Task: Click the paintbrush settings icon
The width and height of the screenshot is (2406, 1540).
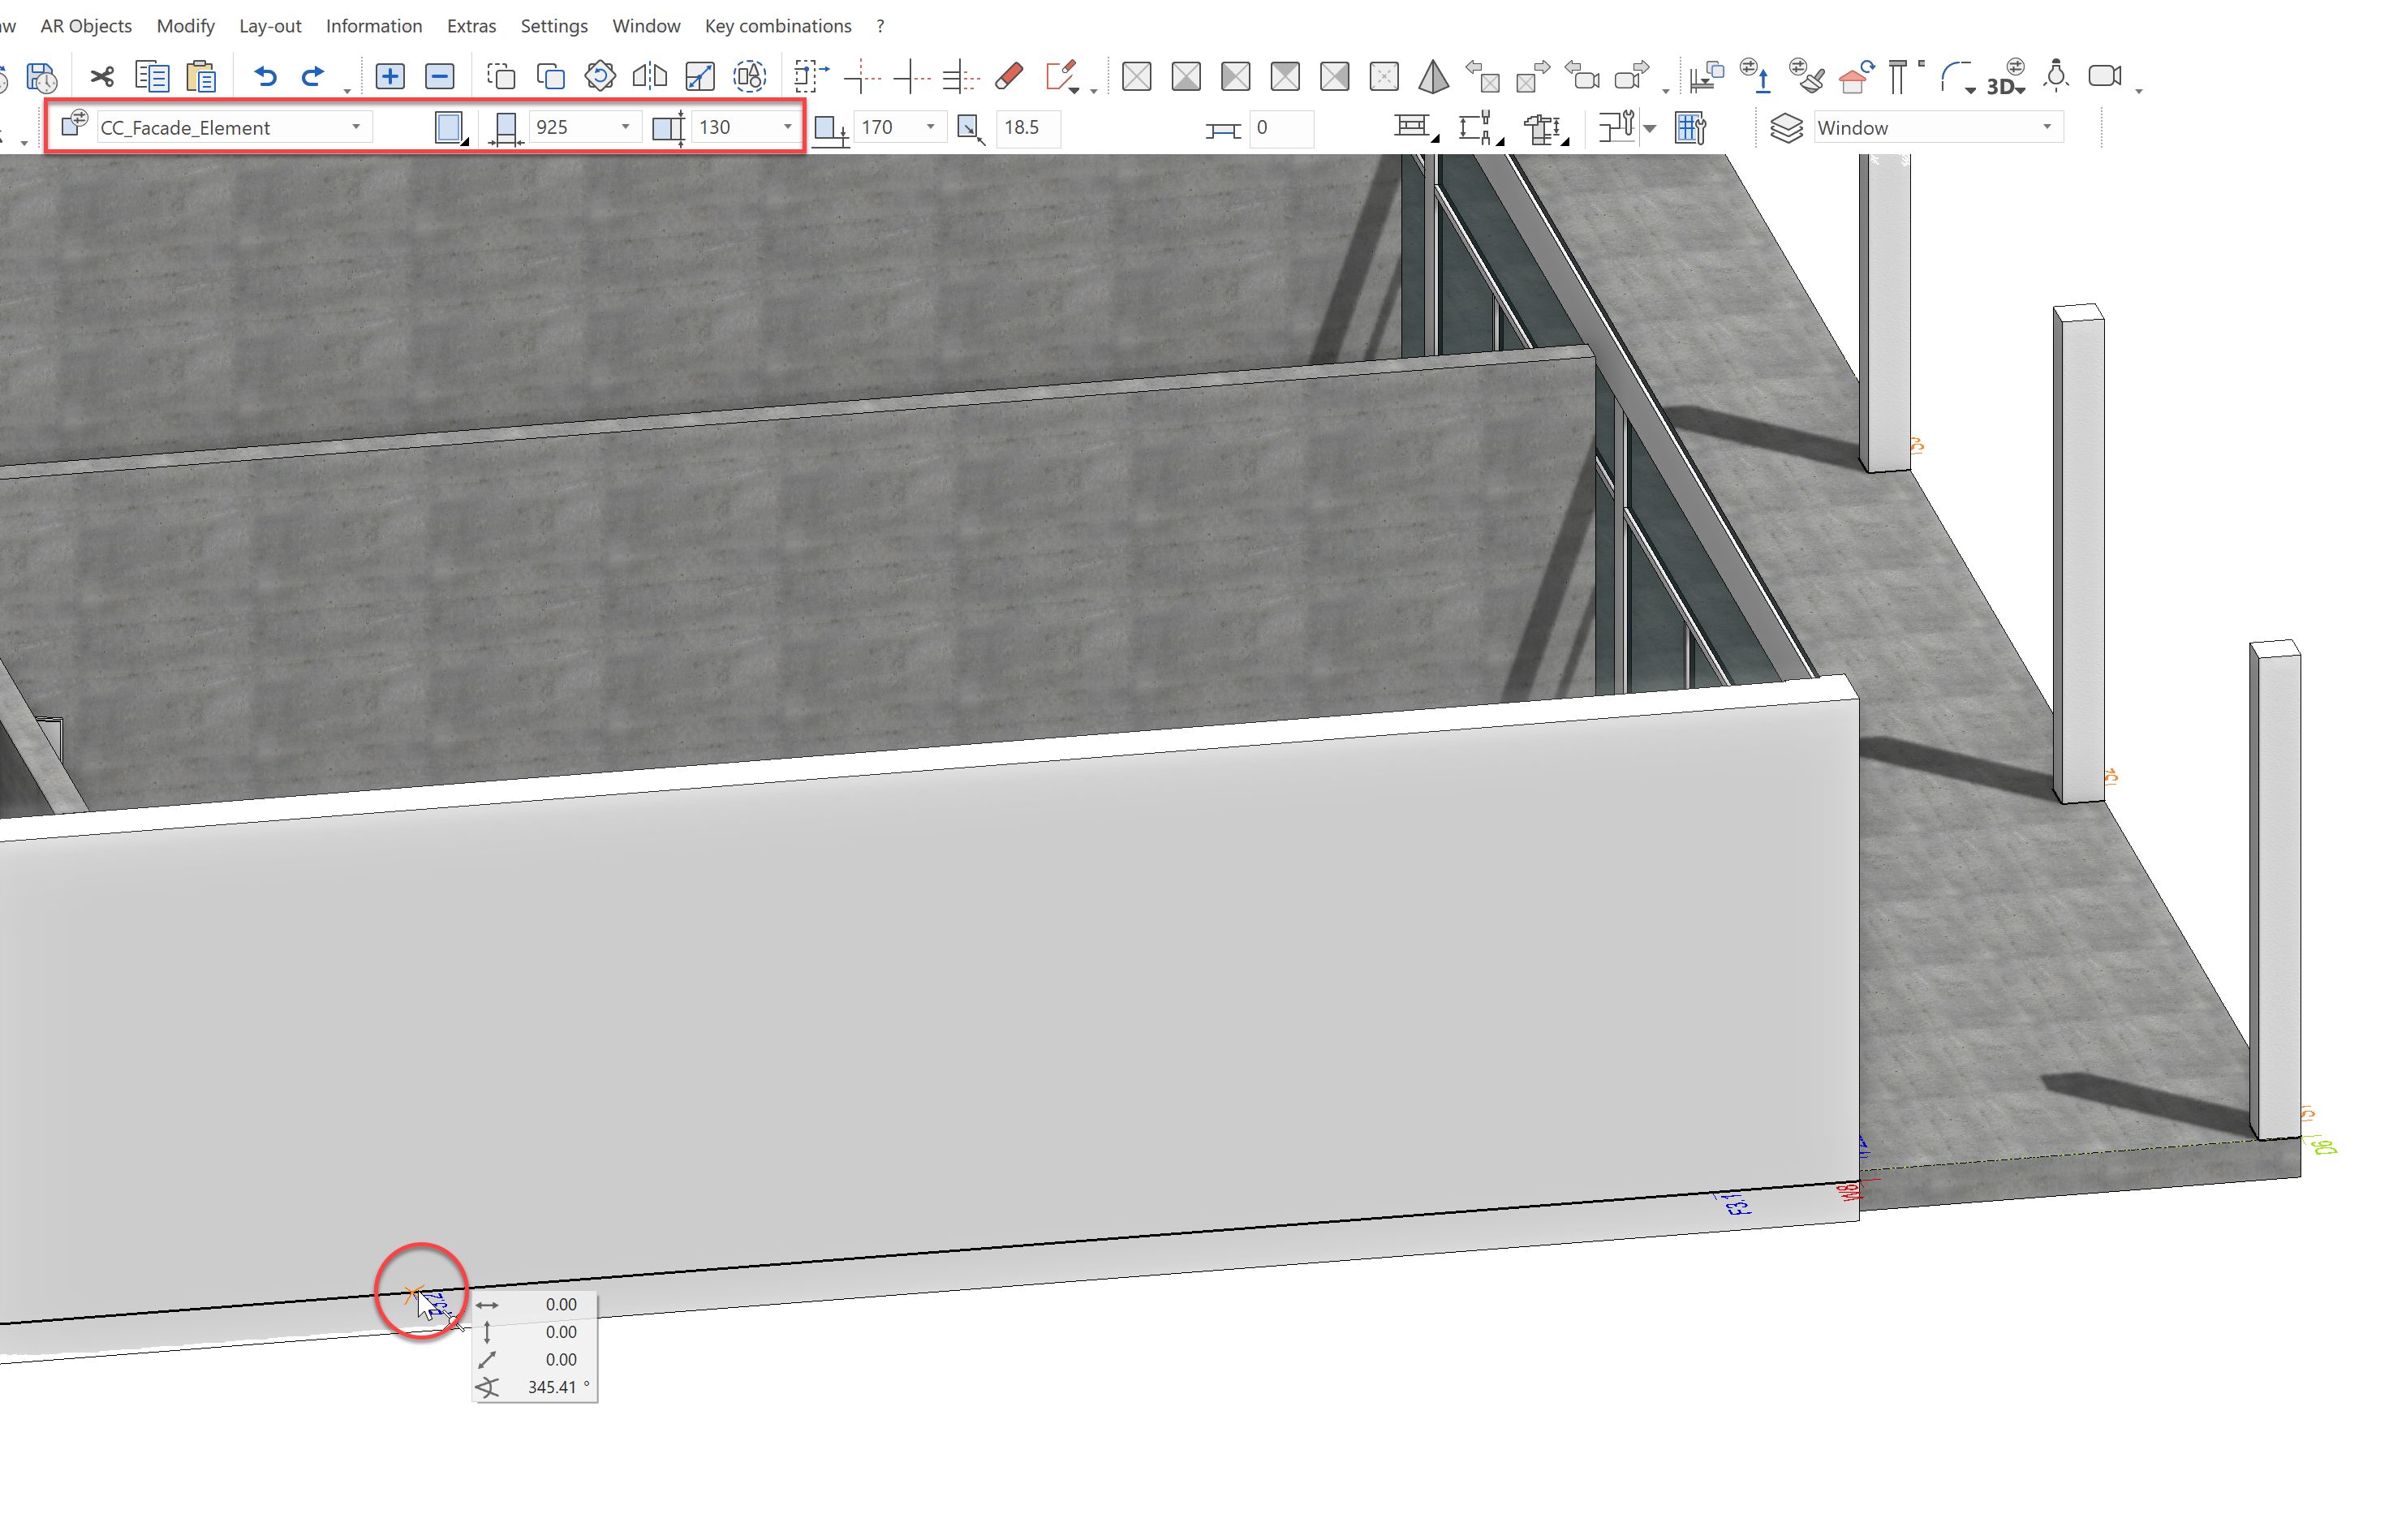Action: coord(1806,76)
